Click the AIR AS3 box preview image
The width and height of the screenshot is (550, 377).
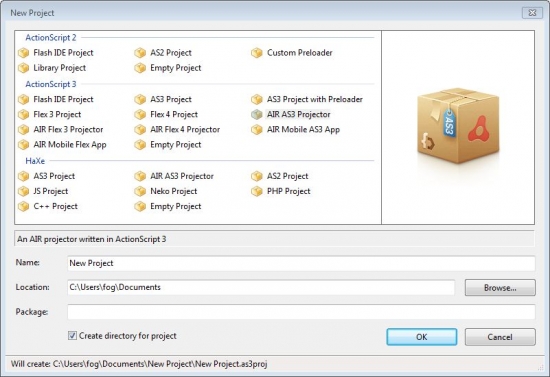(x=458, y=126)
